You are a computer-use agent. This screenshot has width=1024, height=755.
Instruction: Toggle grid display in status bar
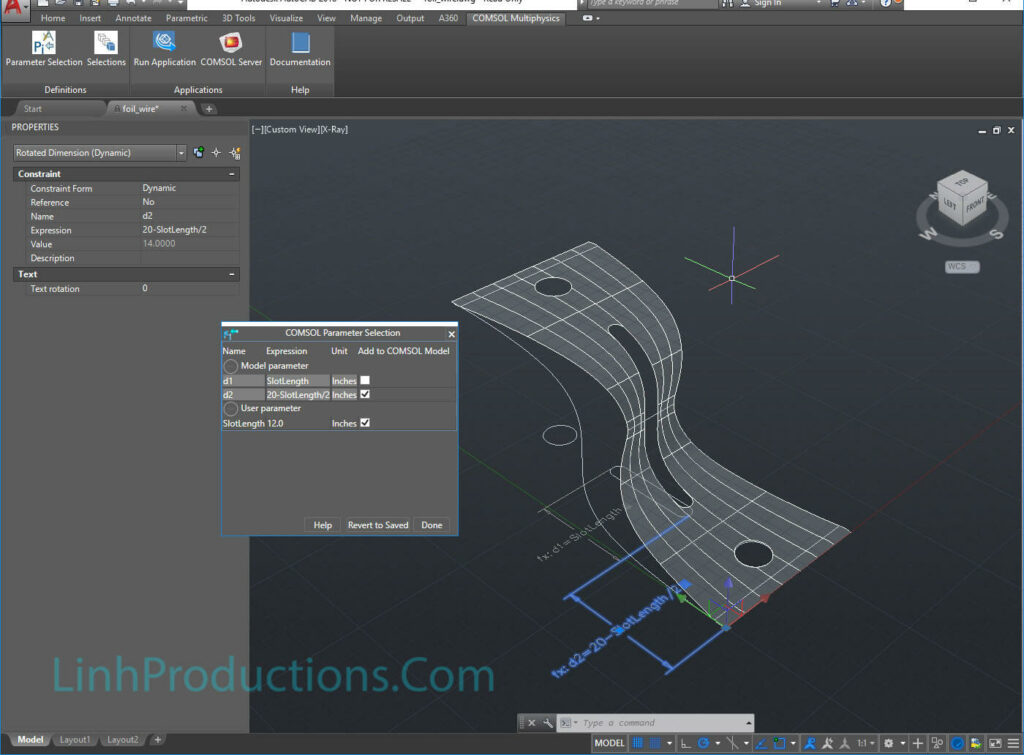(x=638, y=743)
